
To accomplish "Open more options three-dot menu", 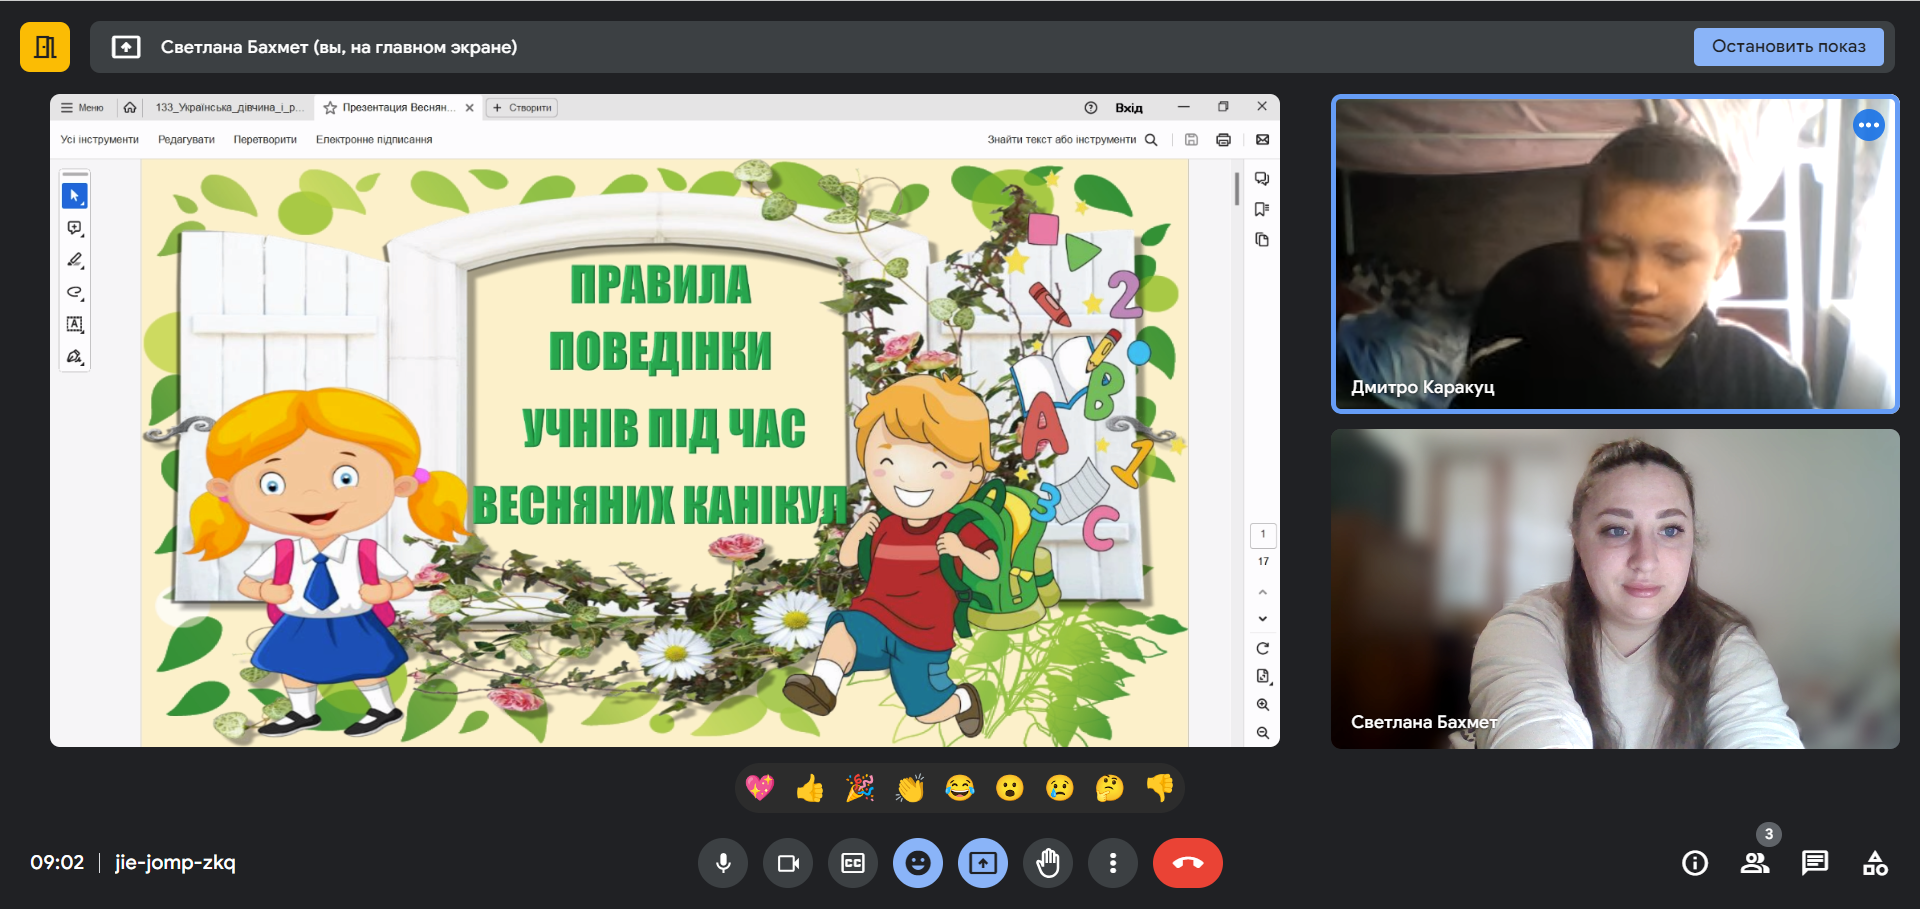I will 1113,863.
